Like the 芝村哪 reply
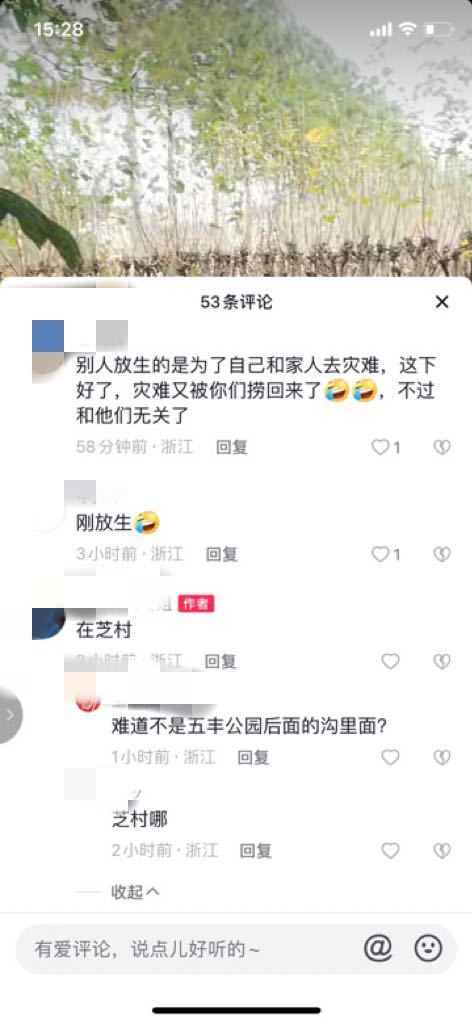 tap(390, 851)
